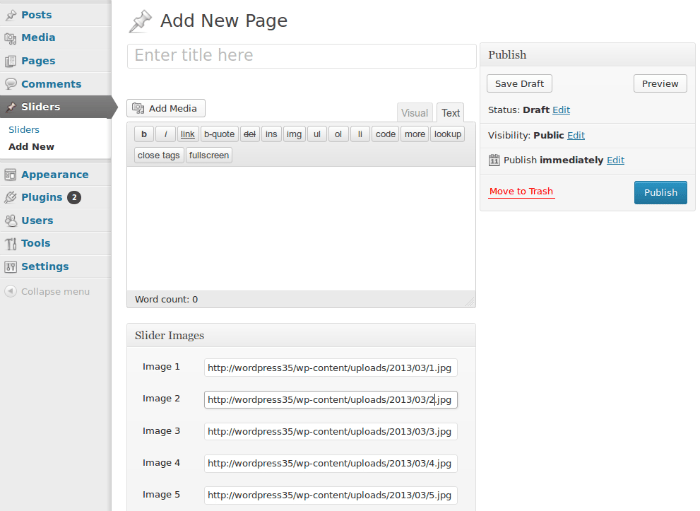This screenshot has height=511, width=700.
Task: Edit the Publish immediately schedule
Action: tap(615, 160)
